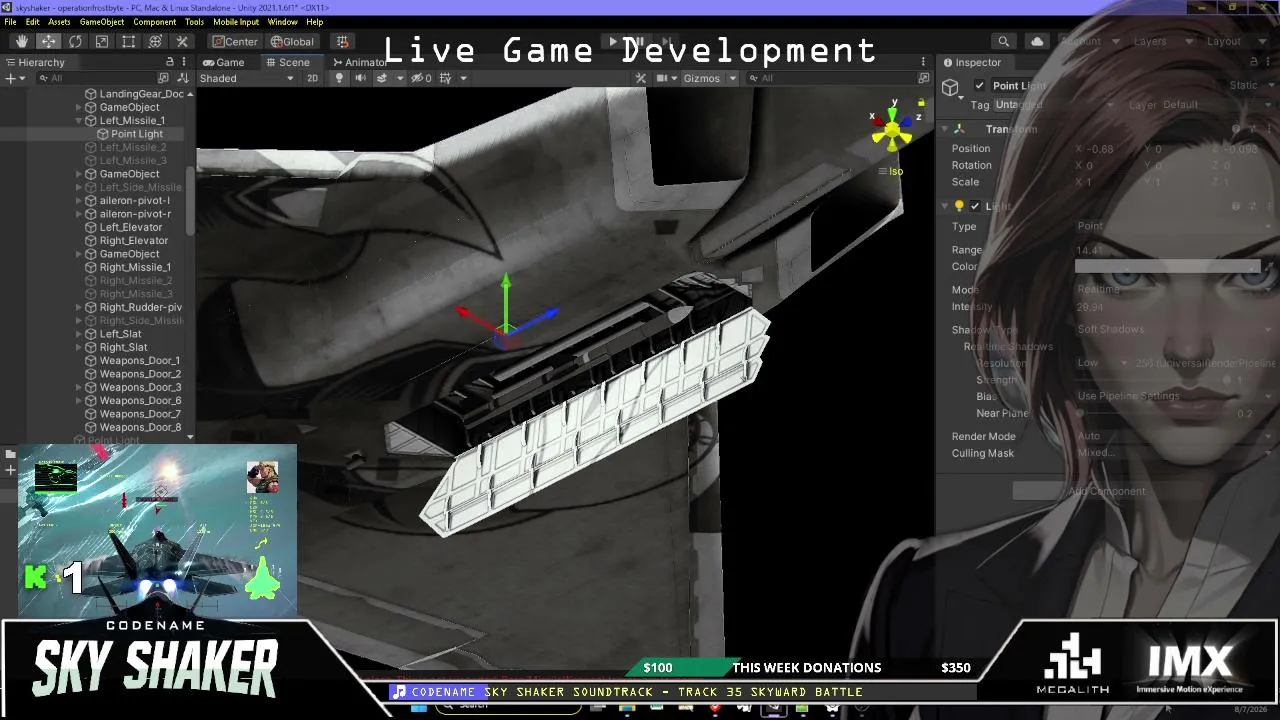This screenshot has width=1280, height=720.
Task: Select Point Light in the Hierarchy
Action: [137, 134]
